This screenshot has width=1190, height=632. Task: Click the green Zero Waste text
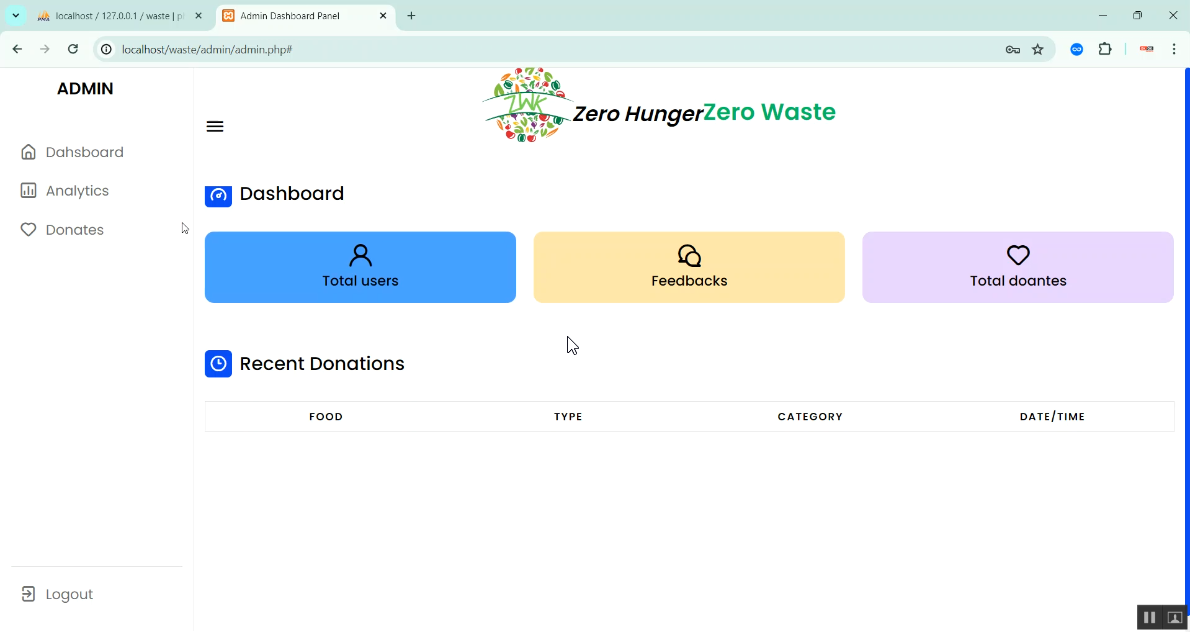coord(770,112)
